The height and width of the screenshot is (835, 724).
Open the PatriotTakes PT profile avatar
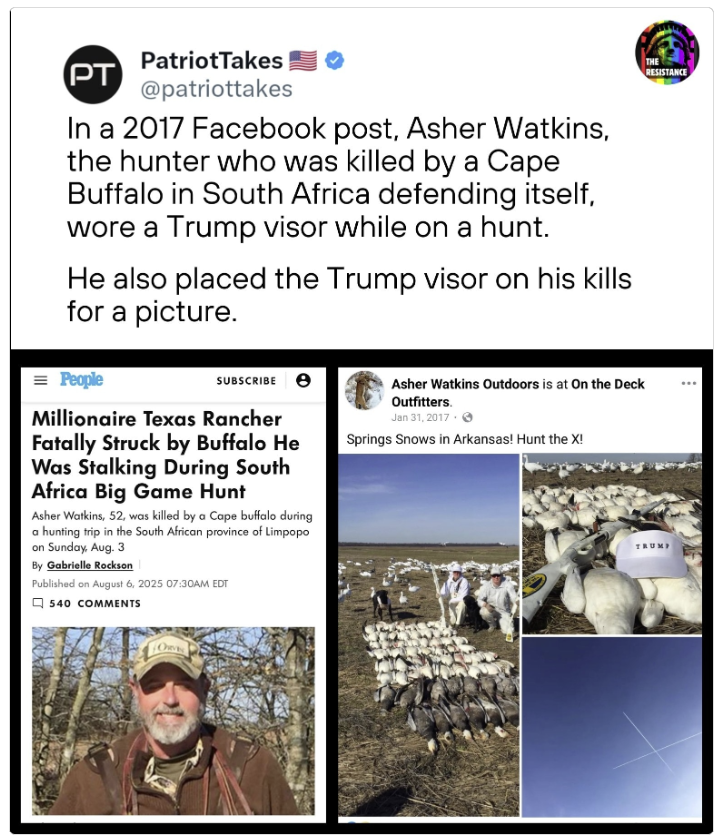pyautogui.click(x=93, y=75)
